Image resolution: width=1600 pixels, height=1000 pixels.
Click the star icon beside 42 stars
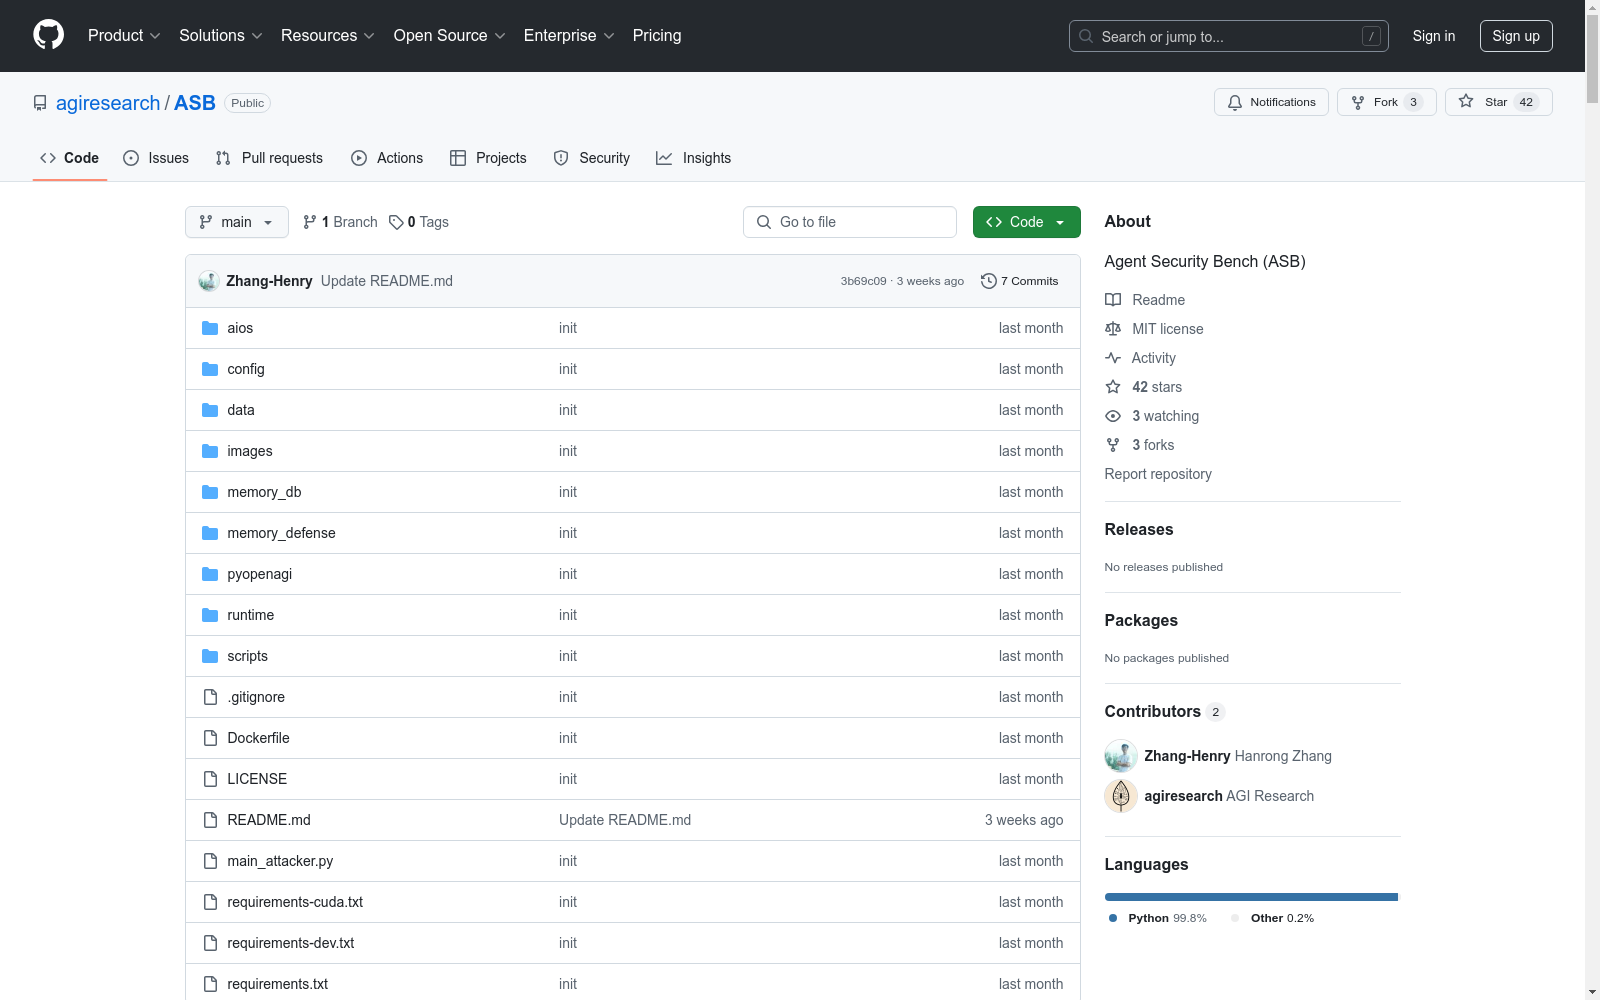pos(1113,387)
